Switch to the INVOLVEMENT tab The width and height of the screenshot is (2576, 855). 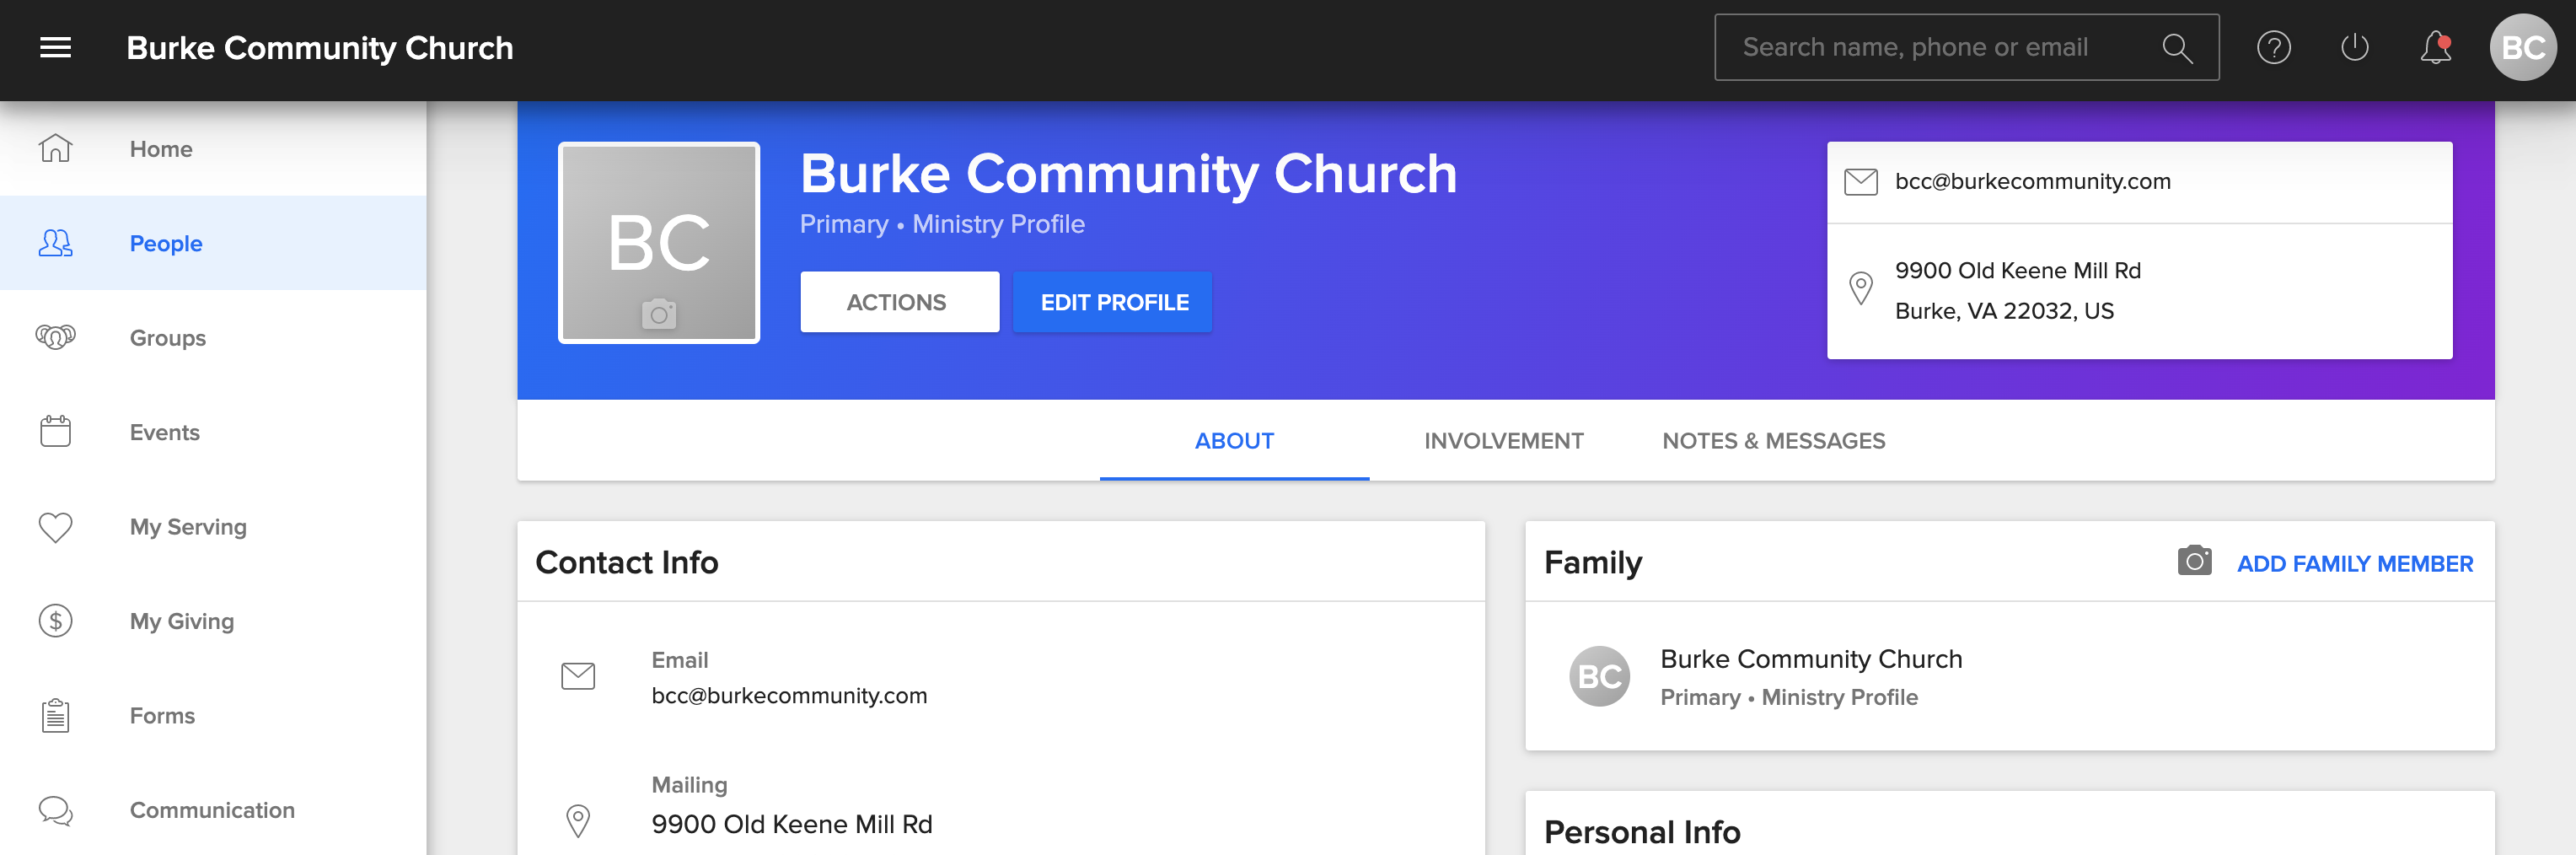1503,441
